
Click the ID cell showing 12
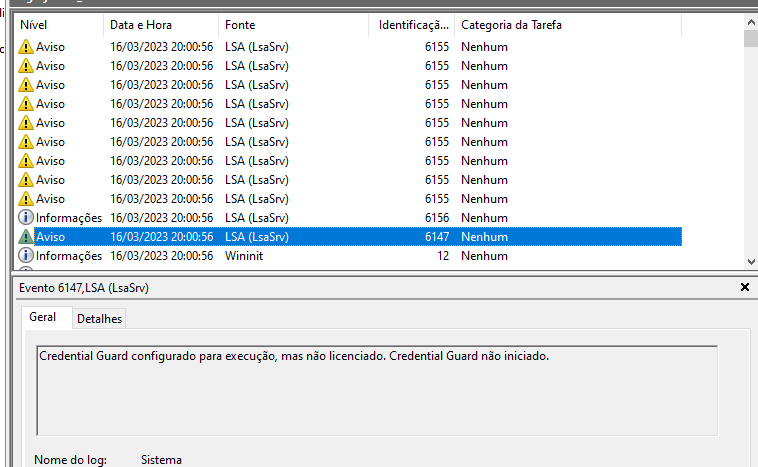pos(443,256)
